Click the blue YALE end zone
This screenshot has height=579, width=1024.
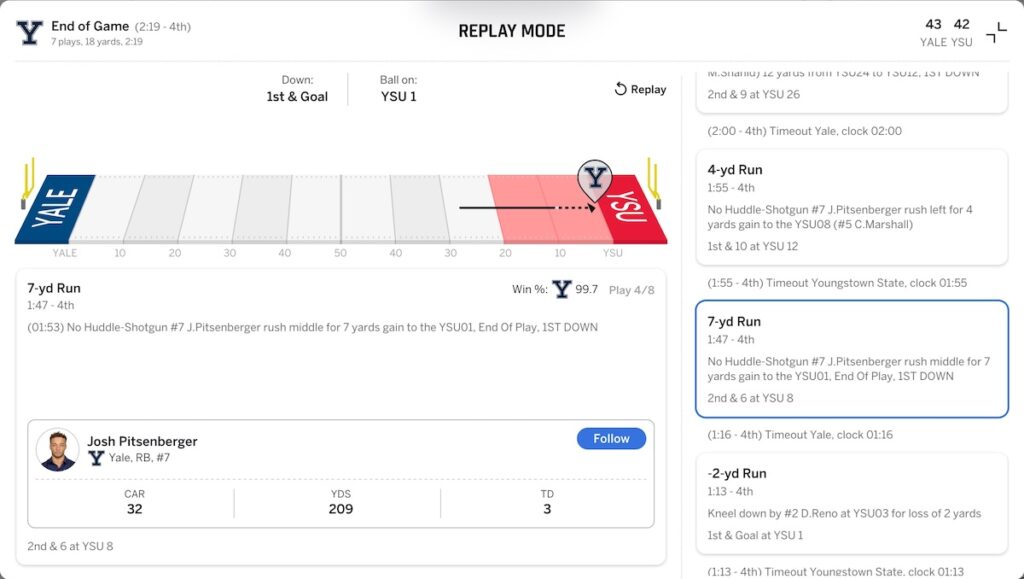(57, 208)
